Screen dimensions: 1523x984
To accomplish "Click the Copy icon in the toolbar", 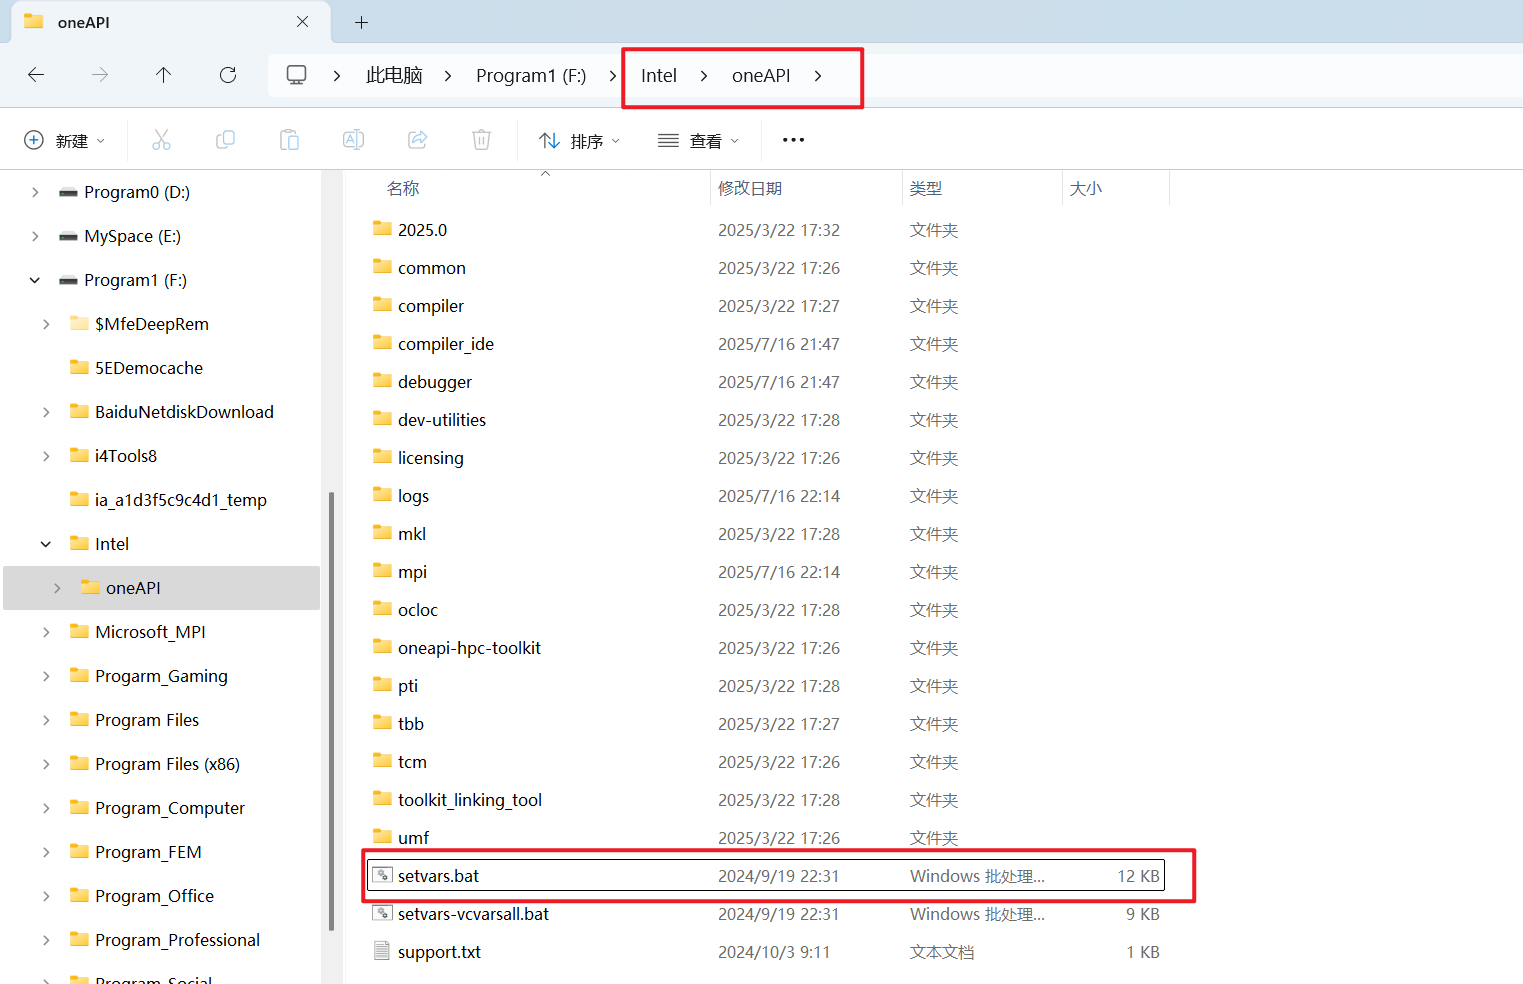I will pos(225,139).
